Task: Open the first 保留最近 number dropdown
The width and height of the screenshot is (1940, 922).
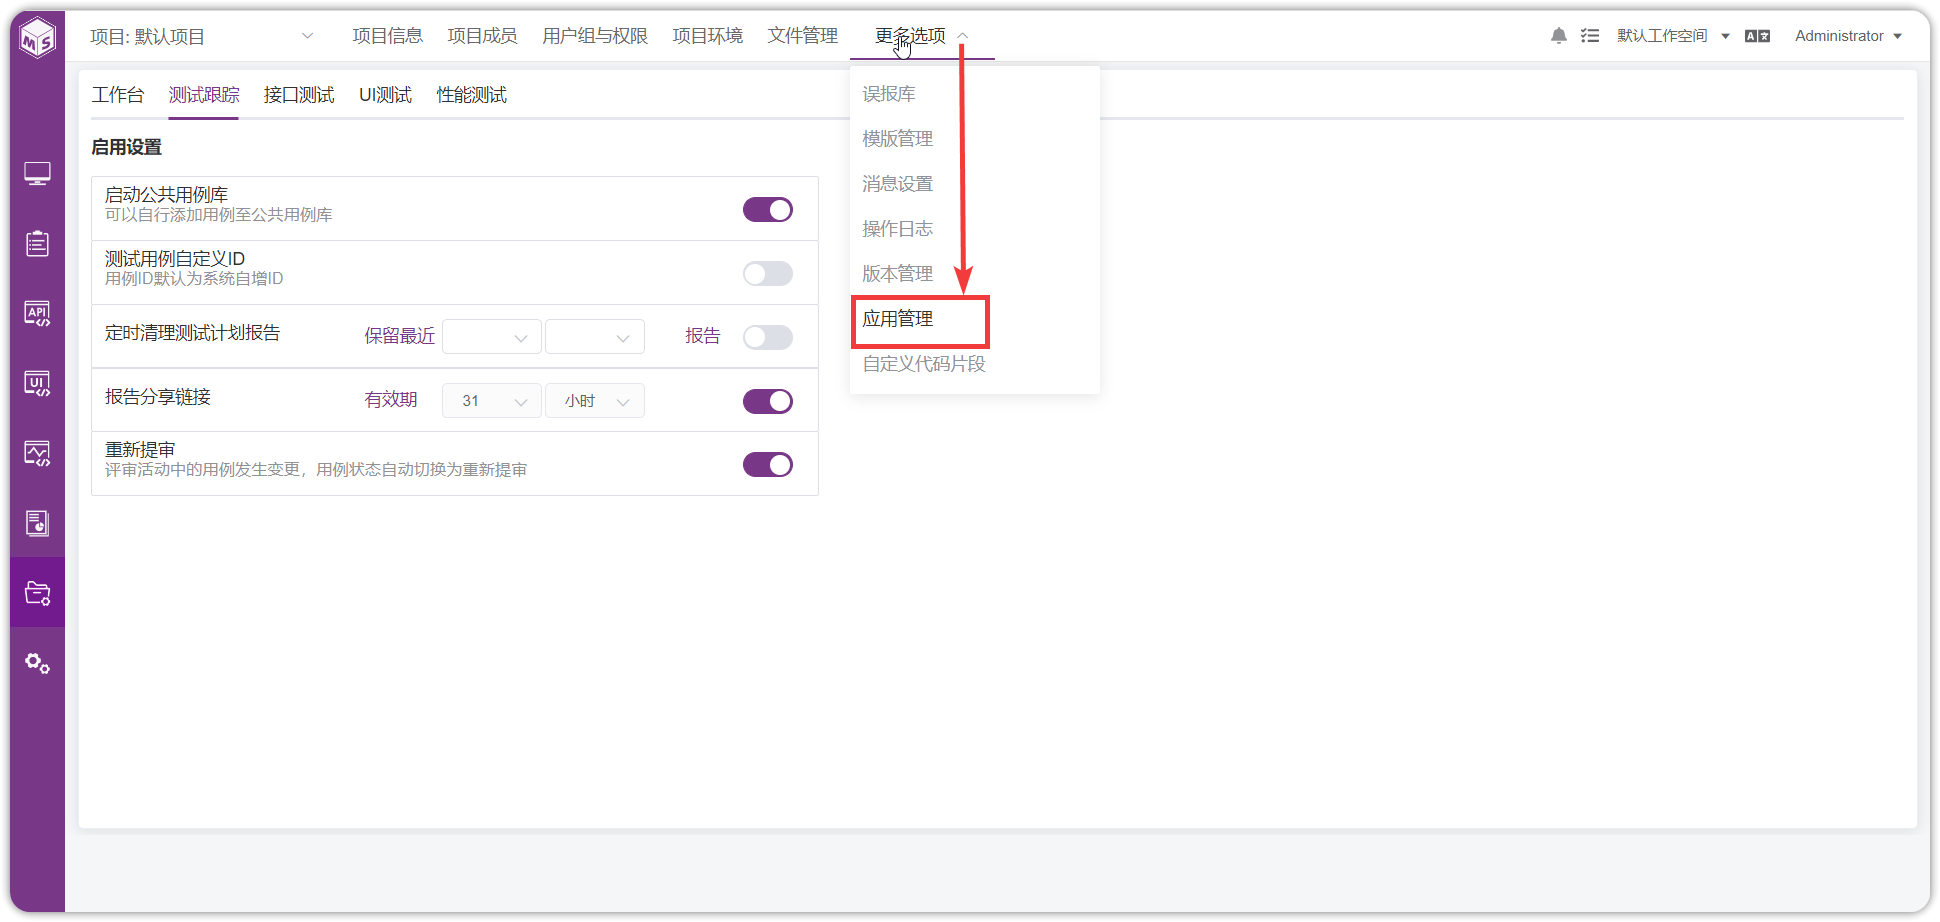Action: (492, 337)
